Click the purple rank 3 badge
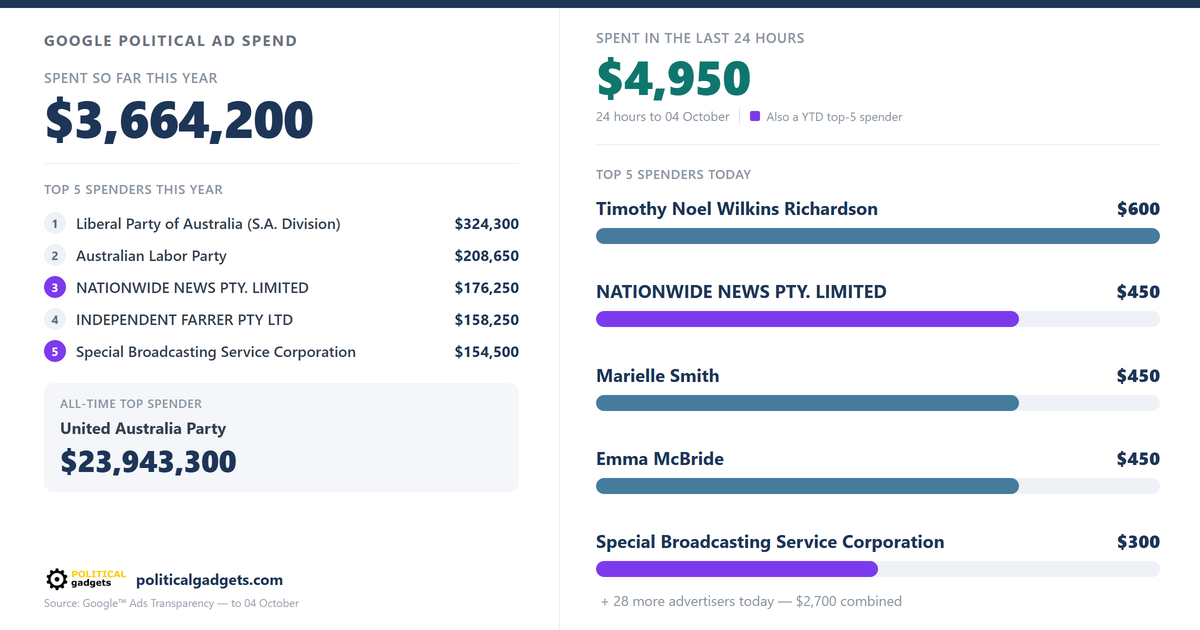The width and height of the screenshot is (1200, 630). (55, 288)
